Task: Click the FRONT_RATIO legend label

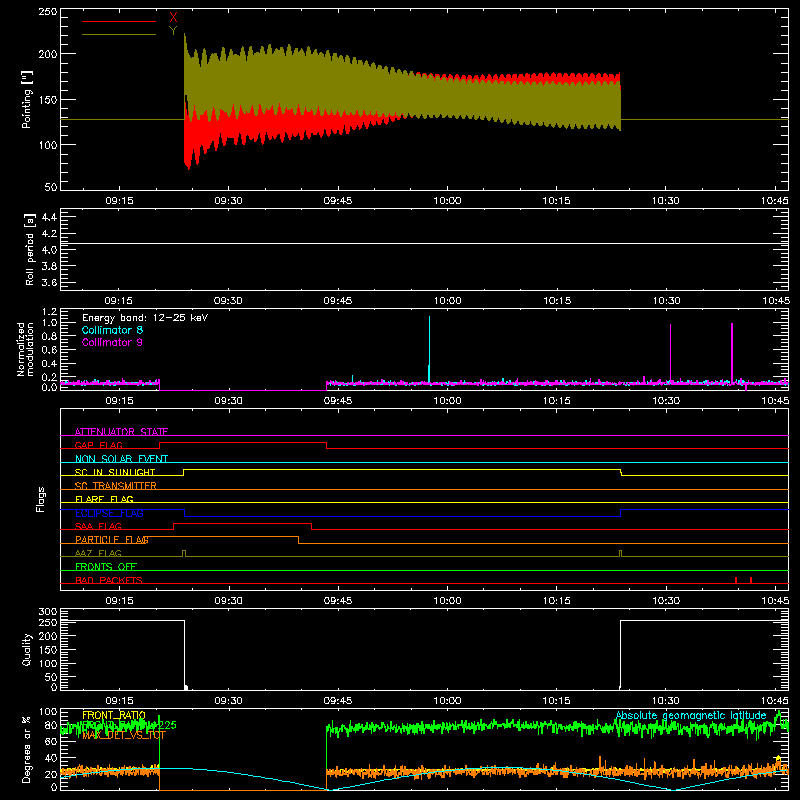Action: 114,716
